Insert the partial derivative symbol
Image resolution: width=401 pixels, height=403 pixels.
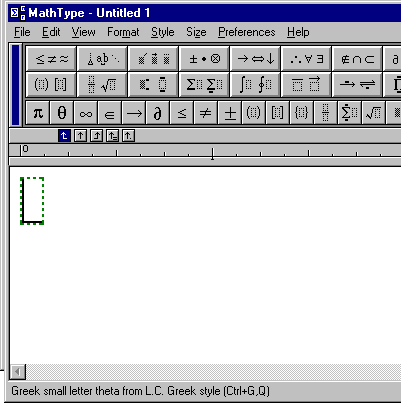coord(158,113)
